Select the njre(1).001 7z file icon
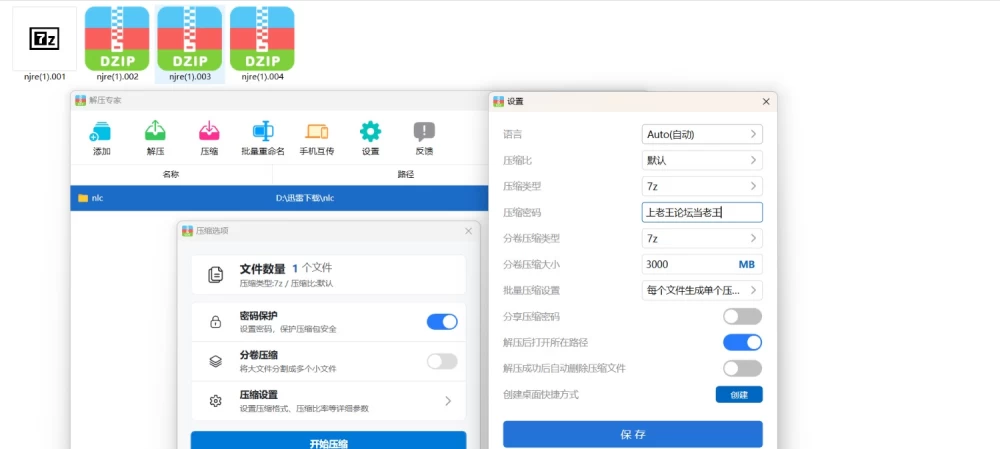 [45, 39]
